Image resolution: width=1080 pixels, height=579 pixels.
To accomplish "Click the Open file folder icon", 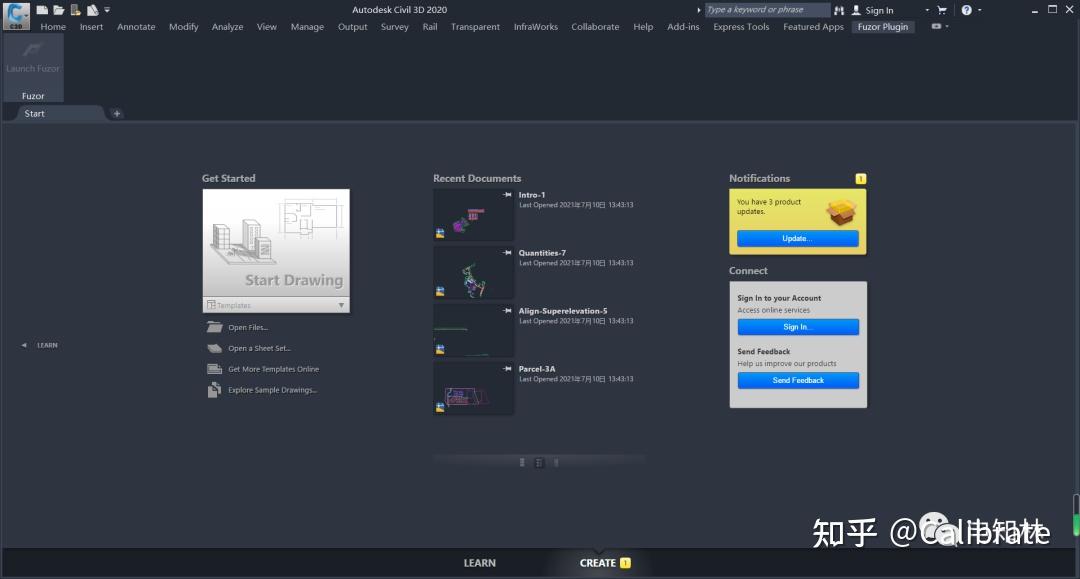I will (x=59, y=9).
